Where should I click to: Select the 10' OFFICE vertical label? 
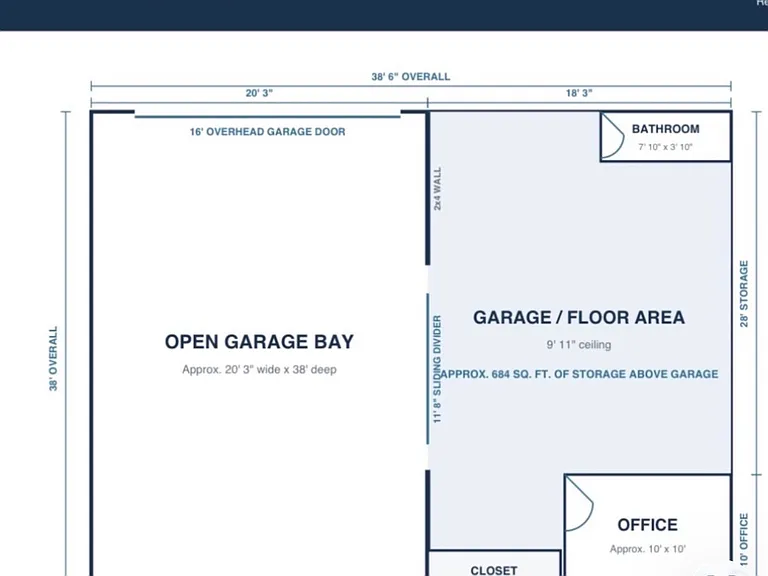tap(744, 539)
